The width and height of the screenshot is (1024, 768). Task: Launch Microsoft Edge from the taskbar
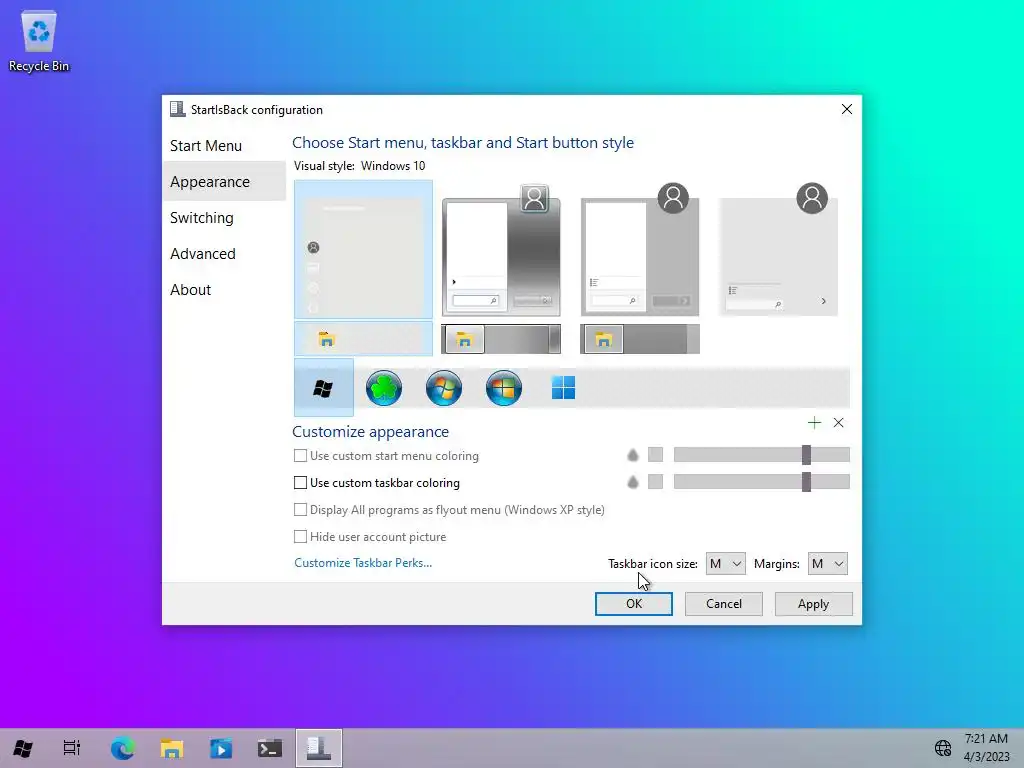pos(122,748)
